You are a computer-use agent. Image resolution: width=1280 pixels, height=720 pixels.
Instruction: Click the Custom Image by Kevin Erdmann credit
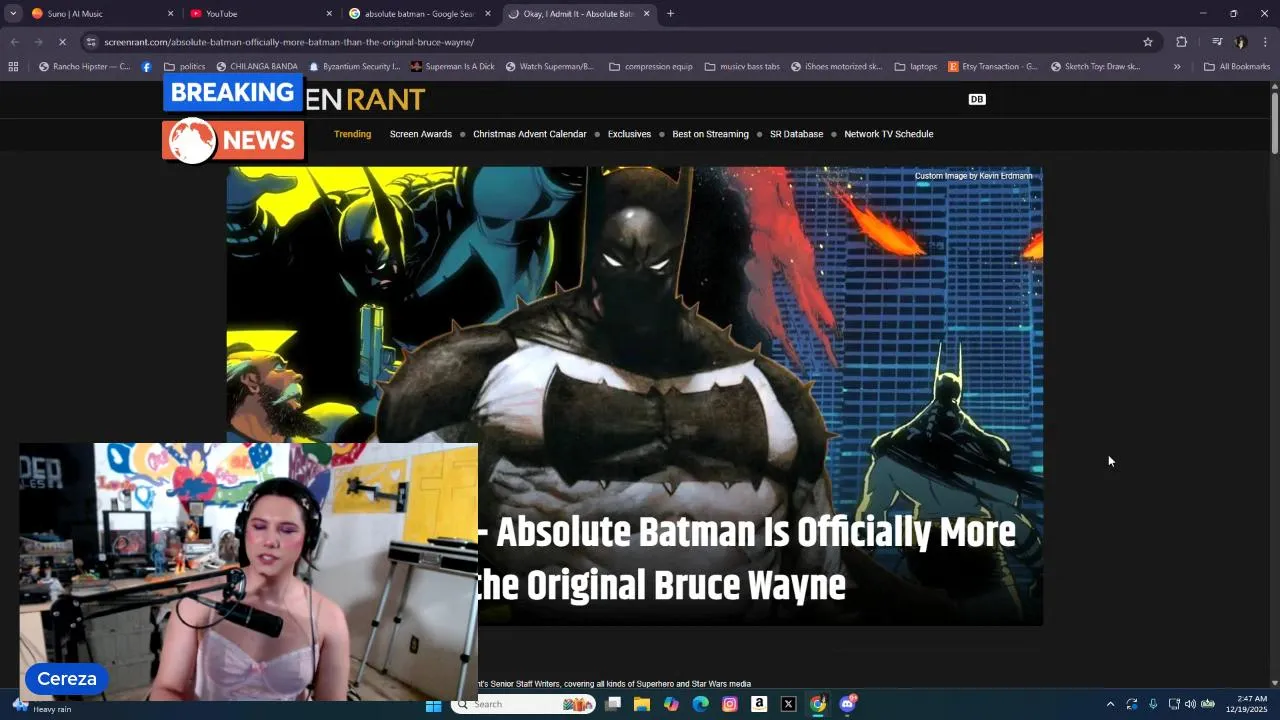[973, 176]
